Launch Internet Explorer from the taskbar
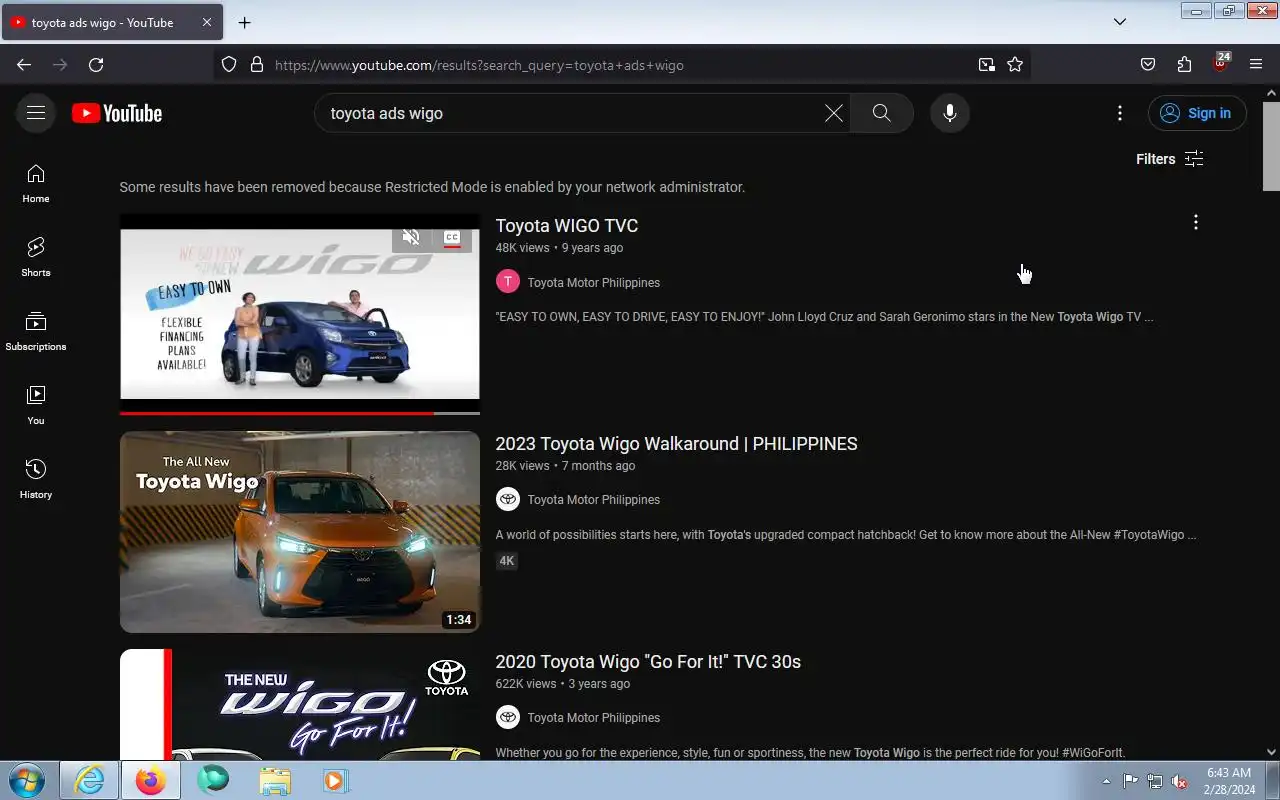1280x800 pixels. (89, 780)
